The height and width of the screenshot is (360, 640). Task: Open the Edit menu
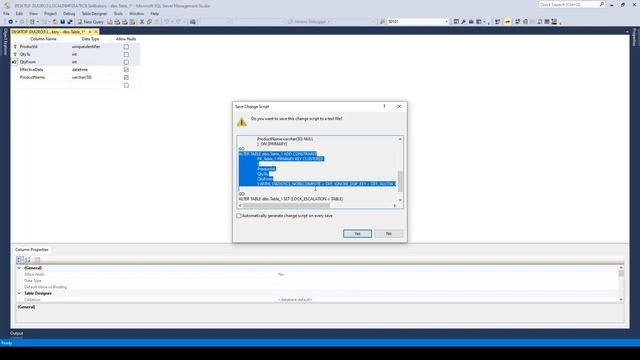click(x=19, y=13)
